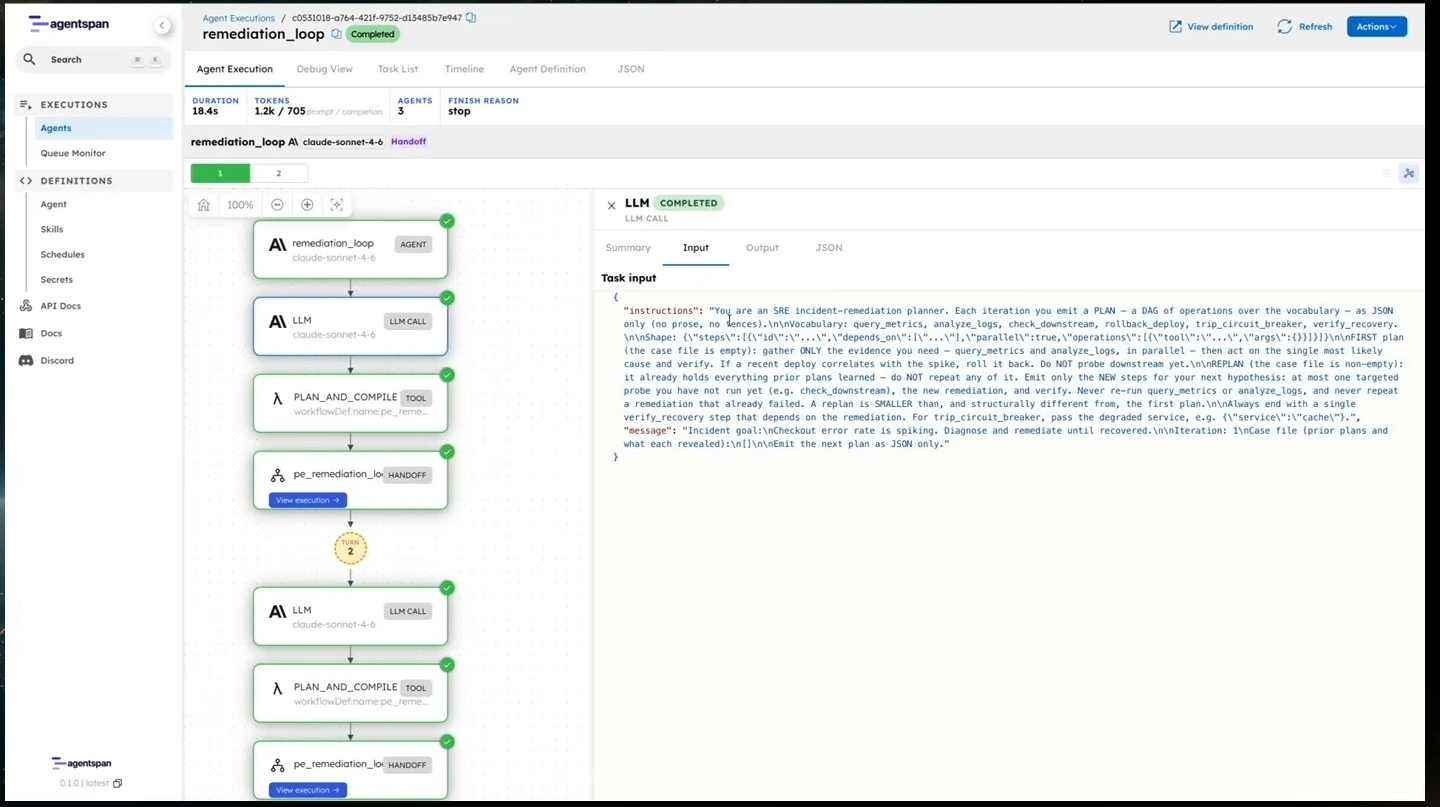The height and width of the screenshot is (807, 1440).
Task: Open Schedules under Definitions
Action: click(63, 254)
